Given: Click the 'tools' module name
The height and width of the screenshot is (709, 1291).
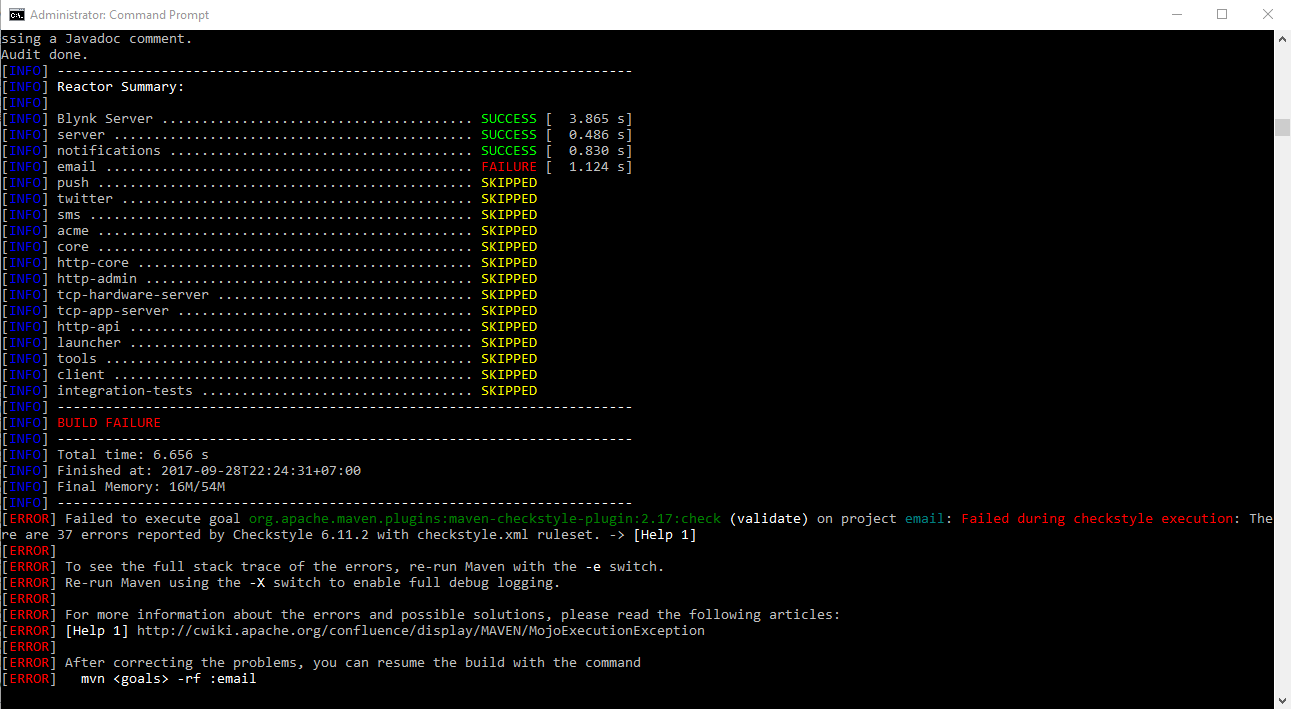Looking at the screenshot, I should (x=77, y=359).
